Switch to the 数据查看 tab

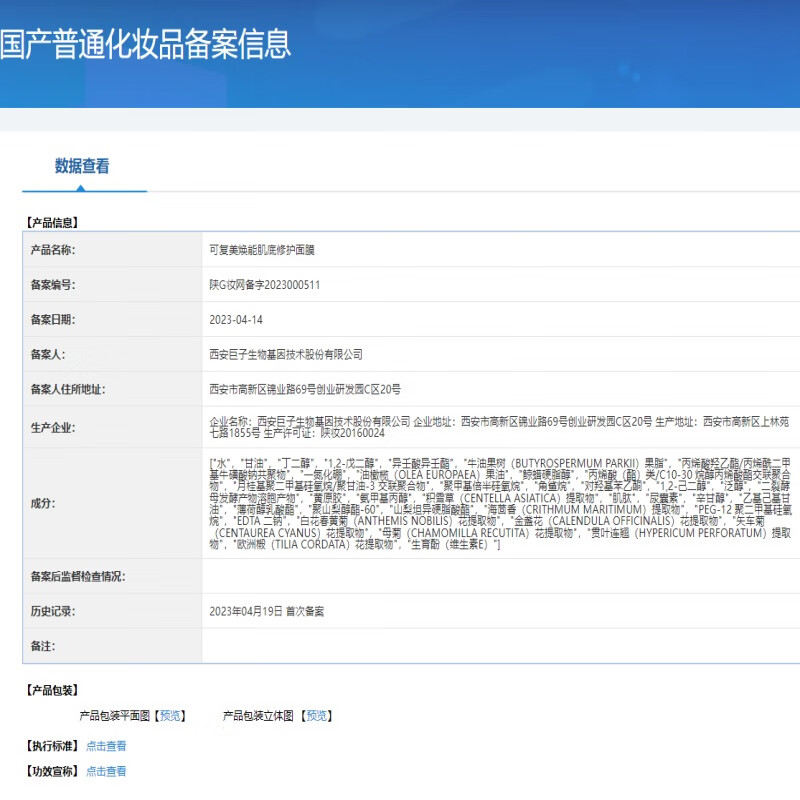coord(82,166)
